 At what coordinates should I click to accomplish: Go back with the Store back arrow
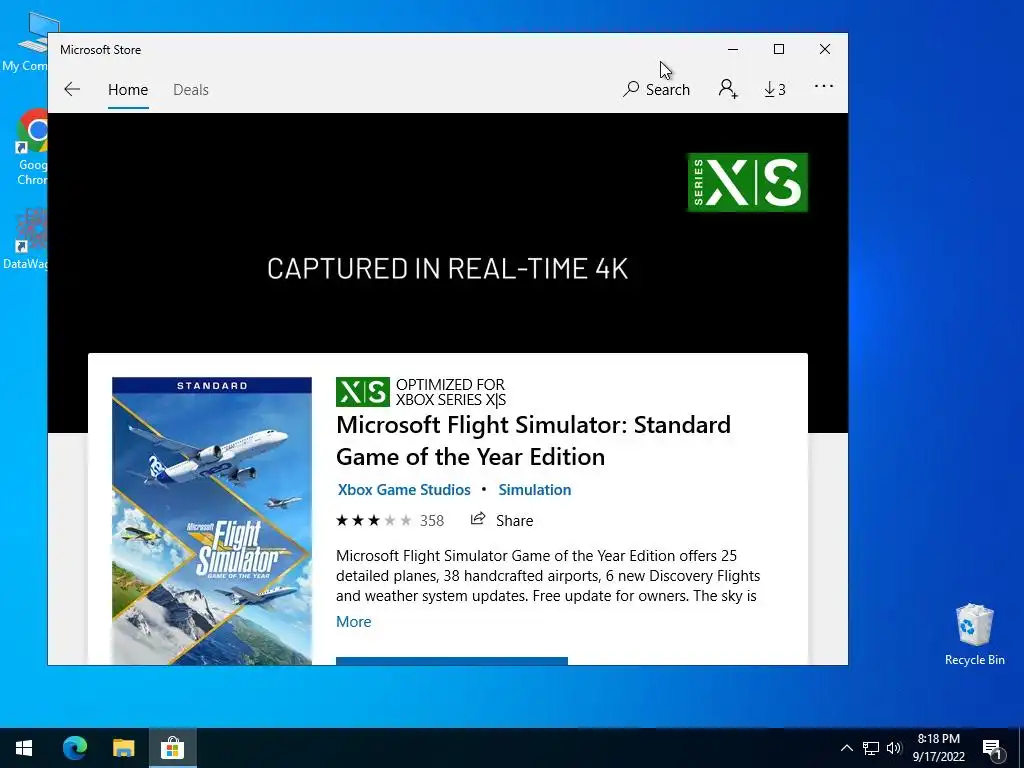click(x=72, y=89)
